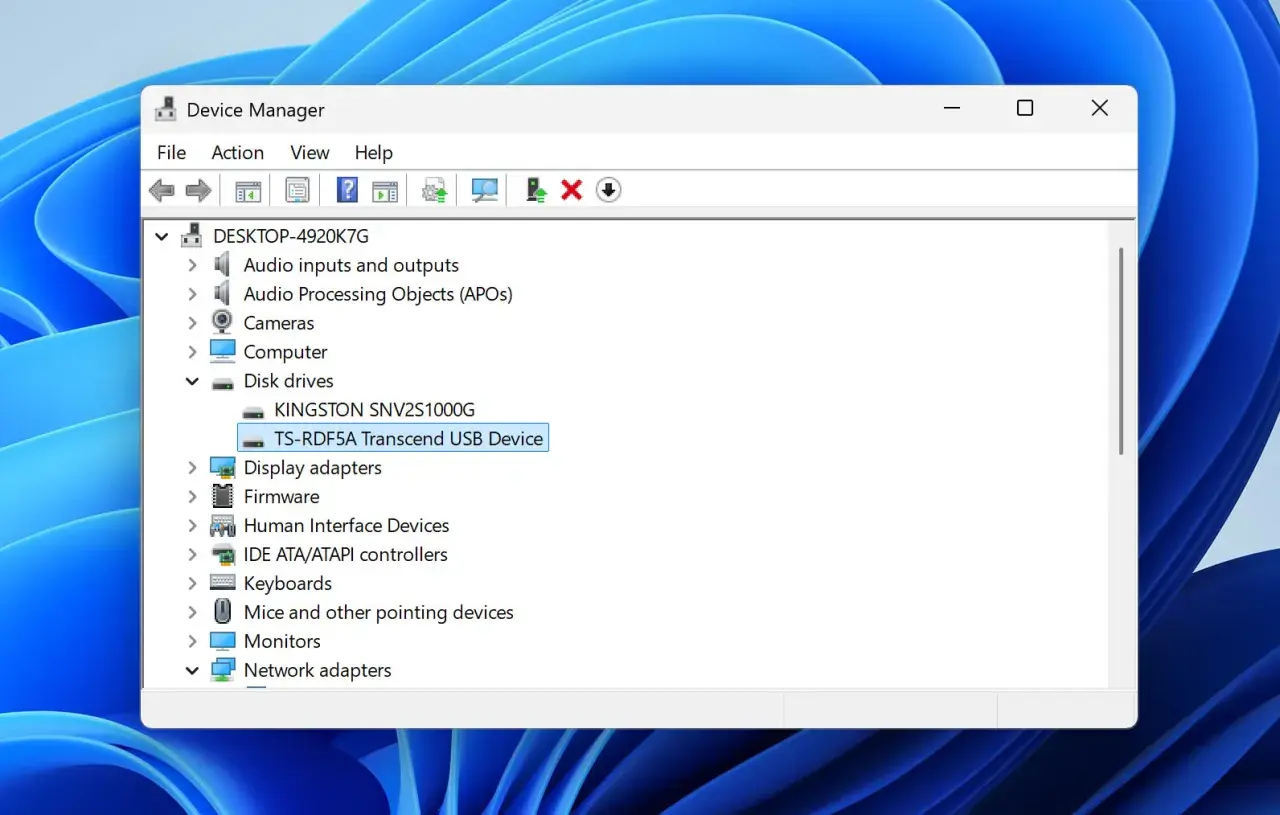The width and height of the screenshot is (1280, 815).
Task: Click the drive icon beside TS-RDF5A Transcend
Action: click(253, 440)
